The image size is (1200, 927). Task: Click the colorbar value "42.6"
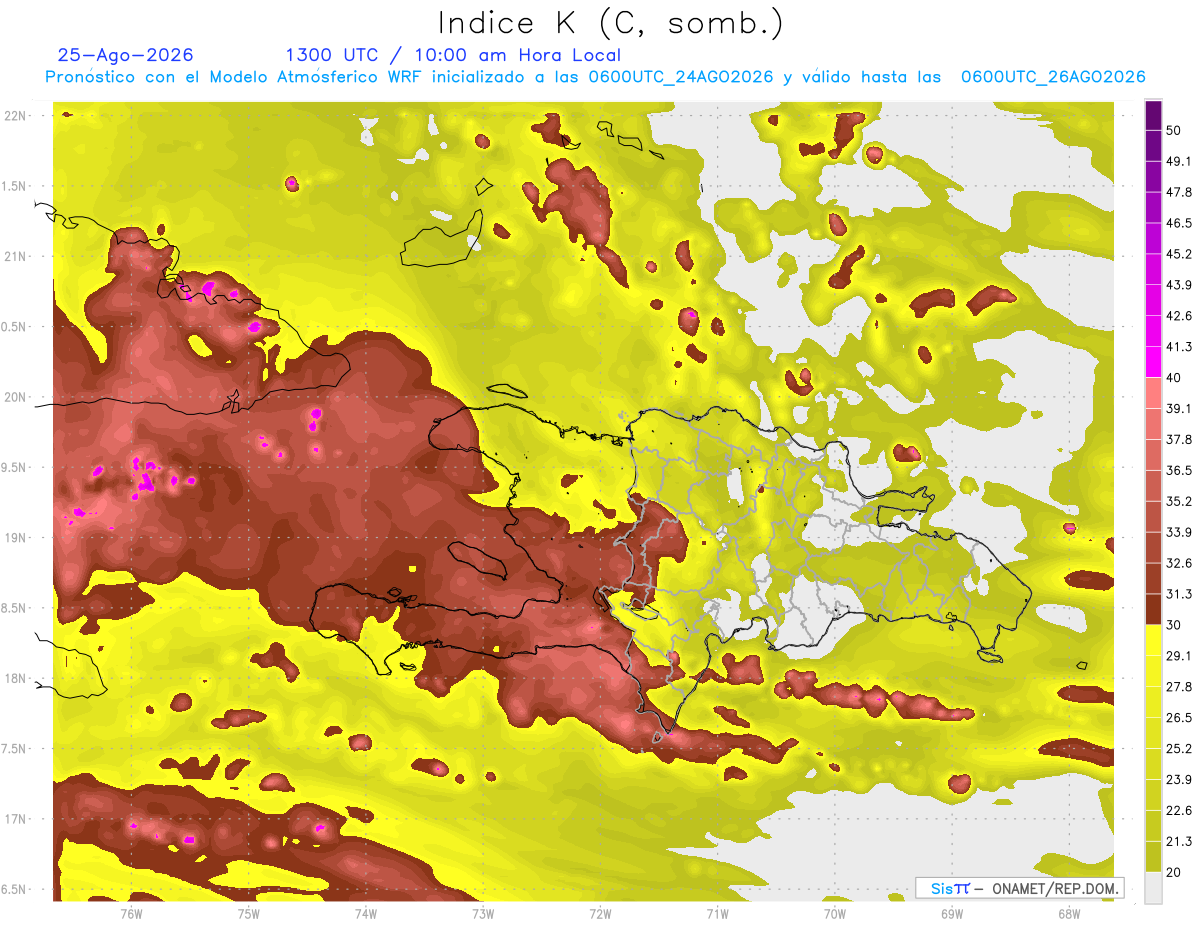1178,316
